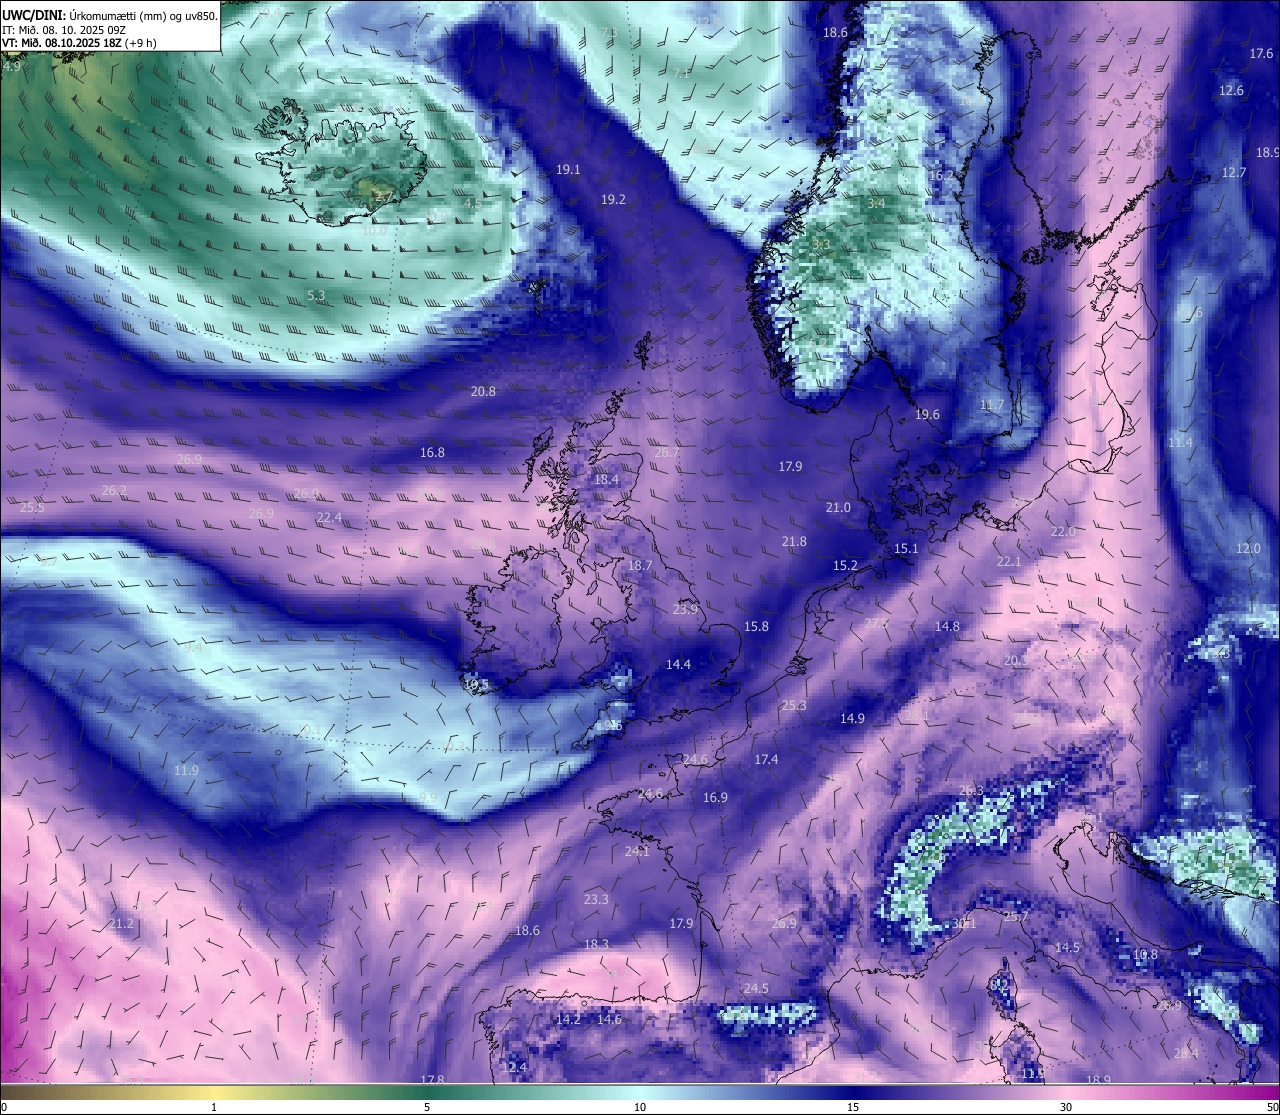Click the 15.2 value label
The width and height of the screenshot is (1280, 1115).
845,566
